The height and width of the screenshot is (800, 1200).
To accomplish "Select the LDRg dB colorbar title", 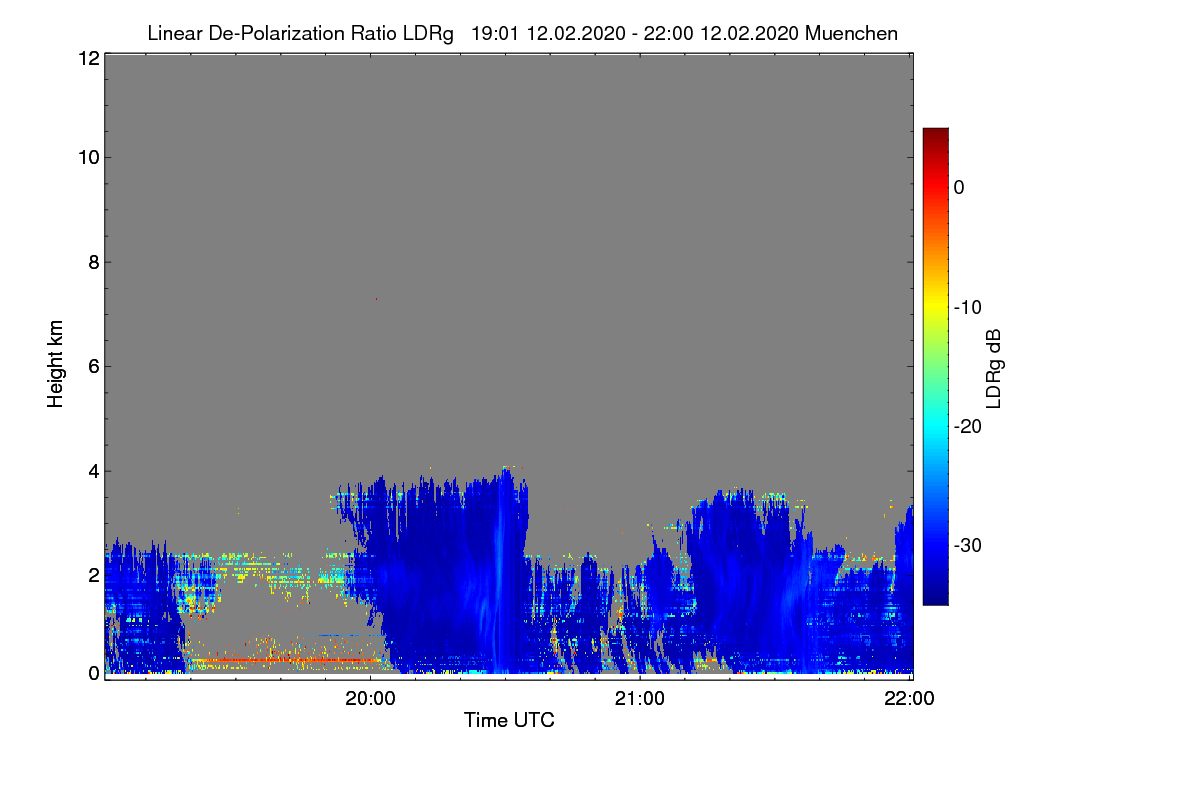I will pos(994,367).
